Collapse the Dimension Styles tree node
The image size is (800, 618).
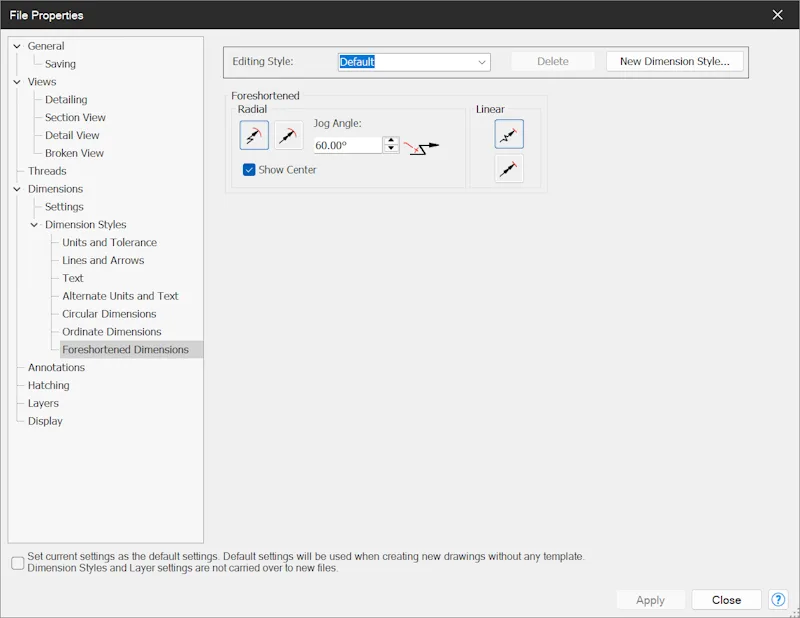point(34,225)
